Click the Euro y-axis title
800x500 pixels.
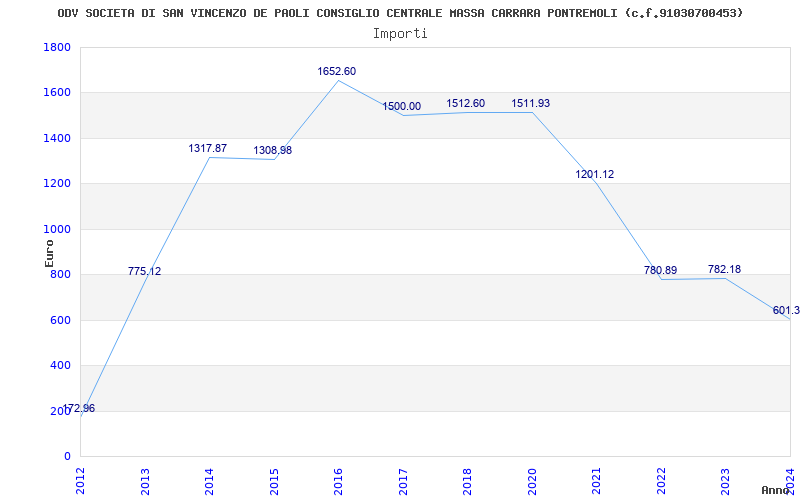[49, 253]
